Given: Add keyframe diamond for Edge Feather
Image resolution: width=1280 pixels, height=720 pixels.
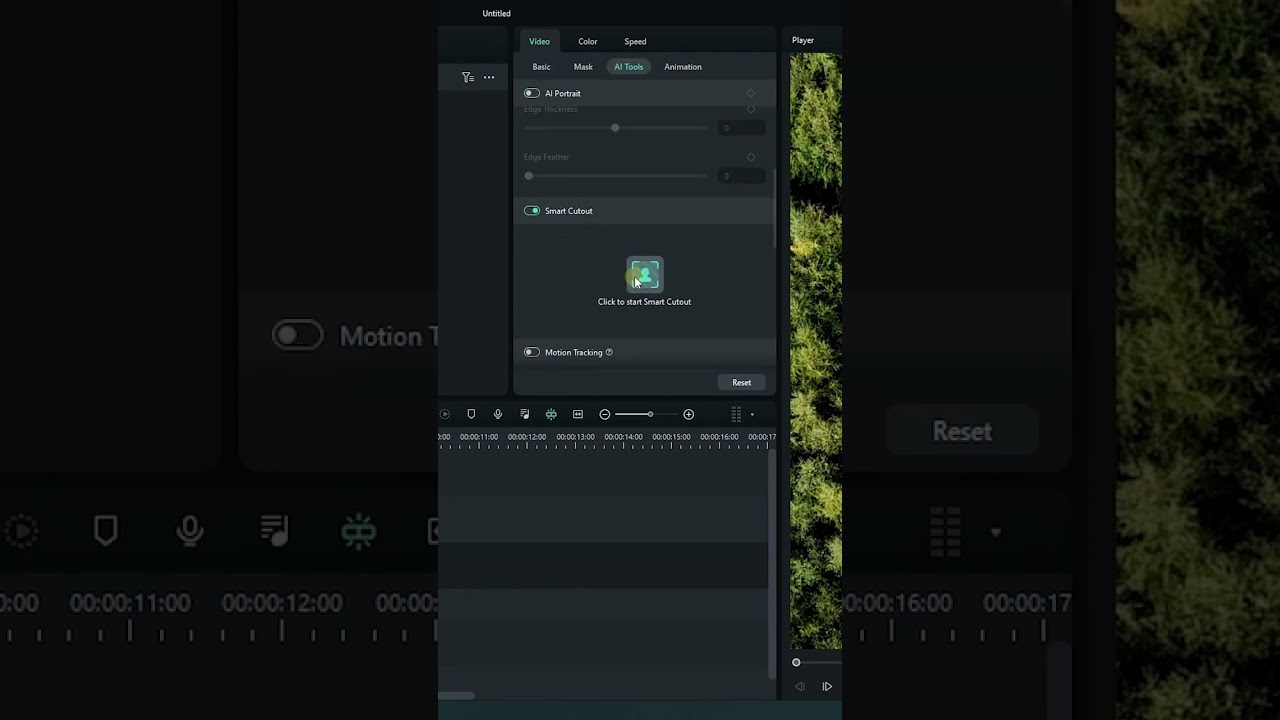Looking at the screenshot, I should (751, 157).
